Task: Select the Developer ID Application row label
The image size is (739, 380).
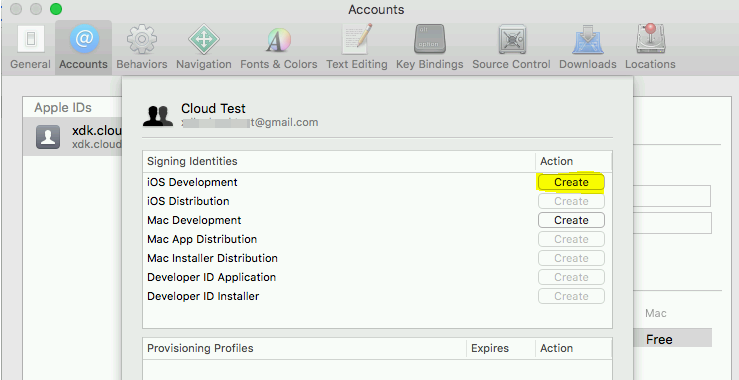Action: coord(211,277)
